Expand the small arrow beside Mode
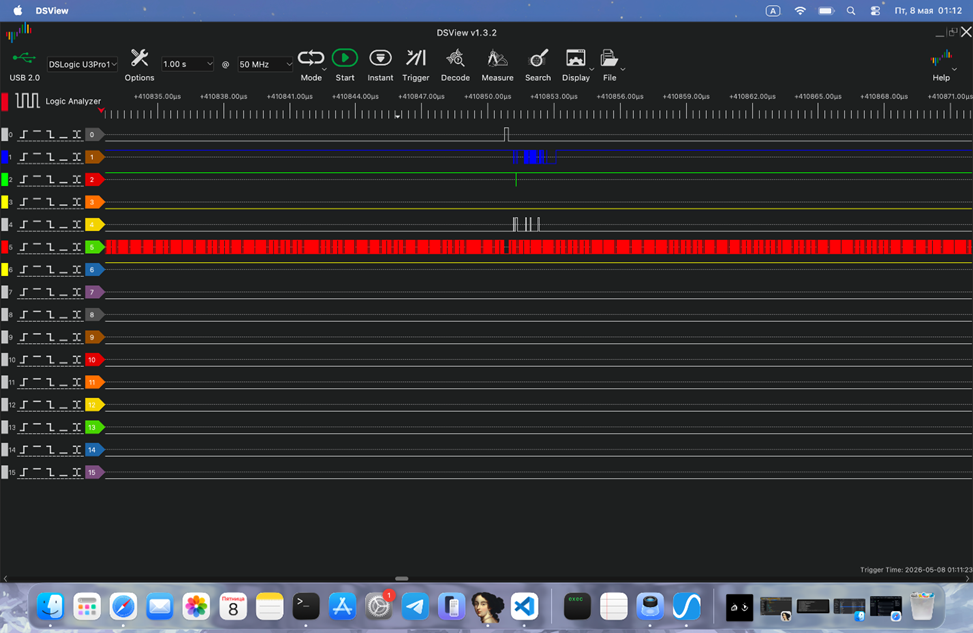Viewport: 973px width, 633px height. pyautogui.click(x=325, y=70)
